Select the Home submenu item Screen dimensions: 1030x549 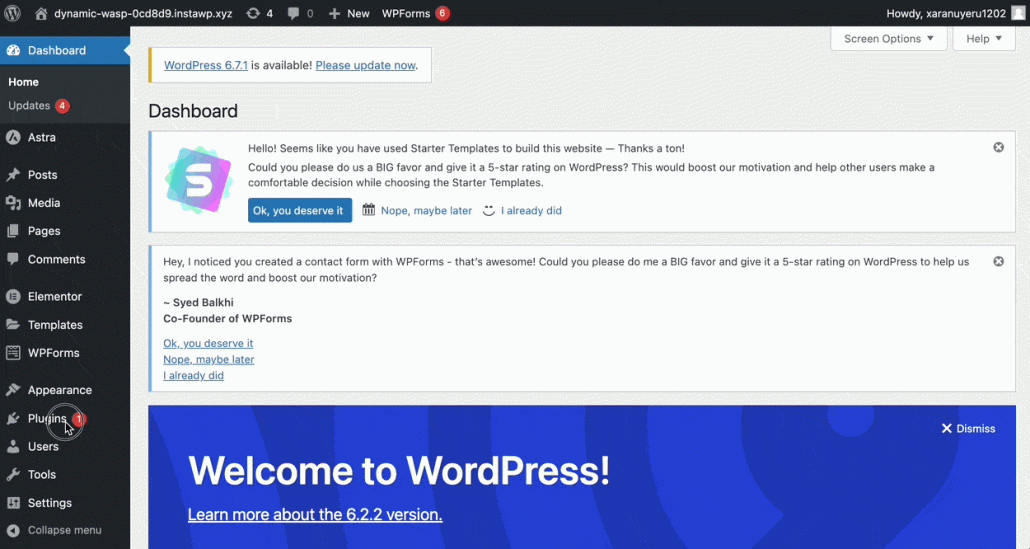tap(24, 82)
